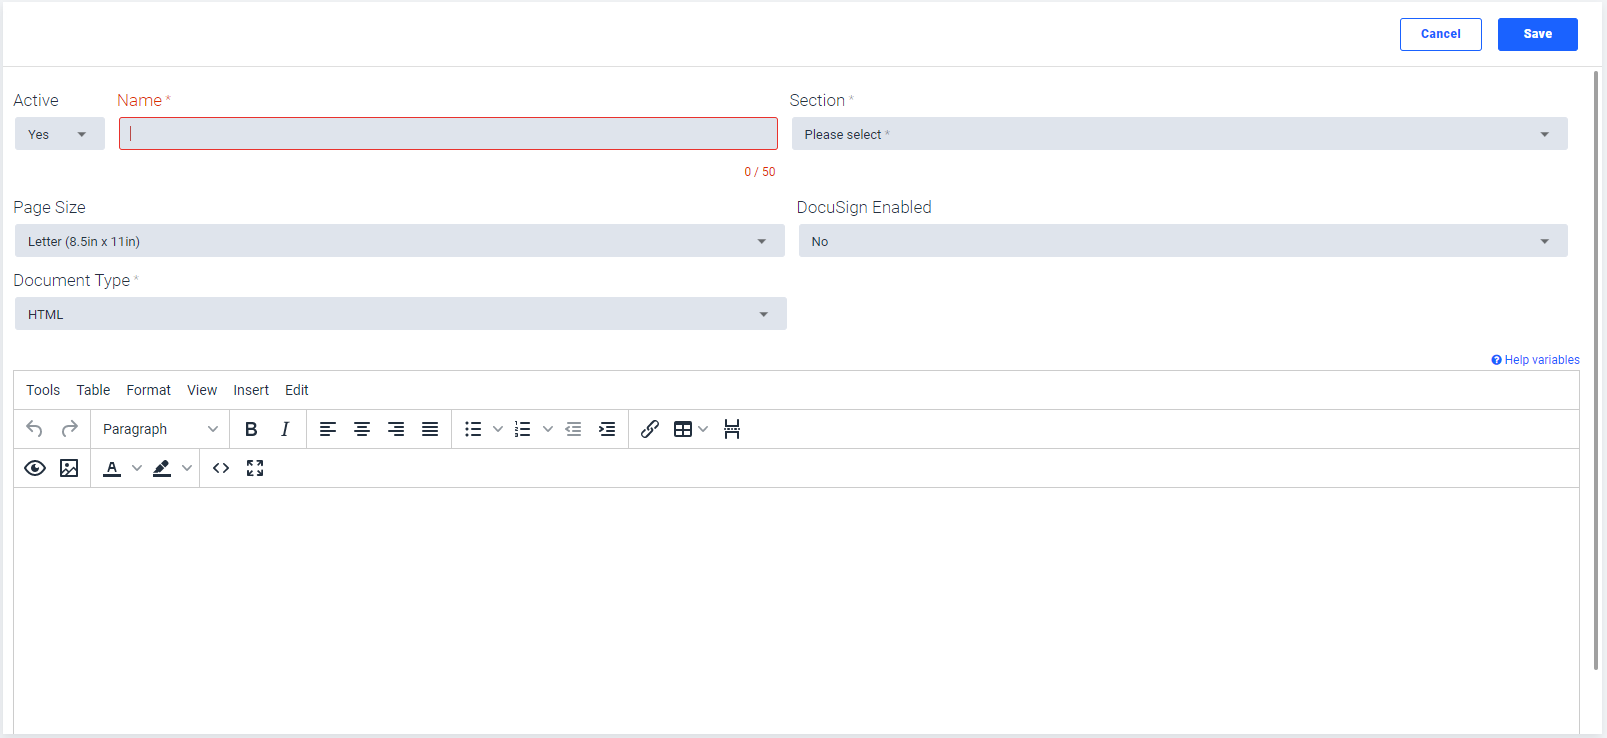1607x738 pixels.
Task: Justify text alignment
Action: (x=430, y=429)
